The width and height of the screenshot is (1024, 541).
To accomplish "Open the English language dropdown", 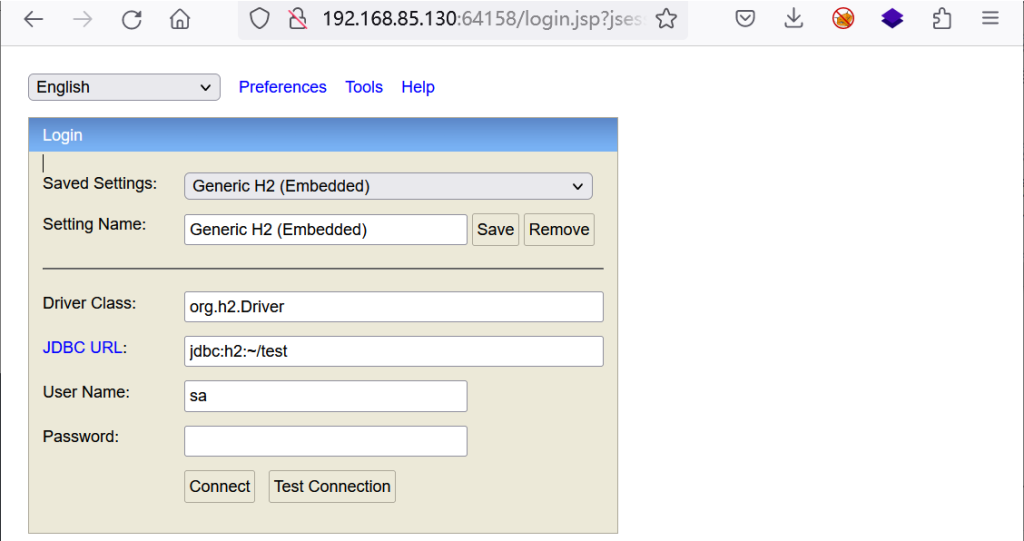I will (x=124, y=87).
